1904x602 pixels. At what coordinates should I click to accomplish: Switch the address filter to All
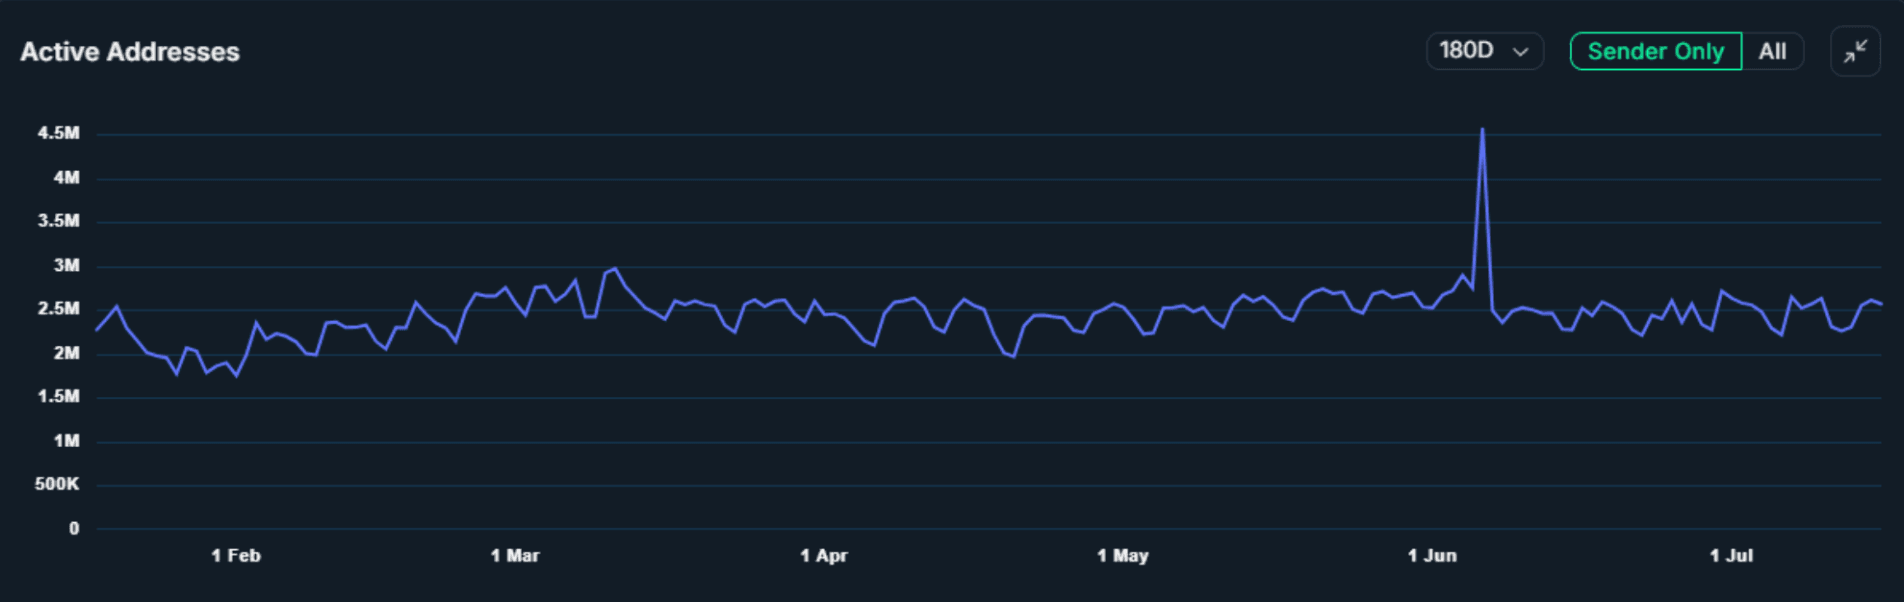[1772, 51]
